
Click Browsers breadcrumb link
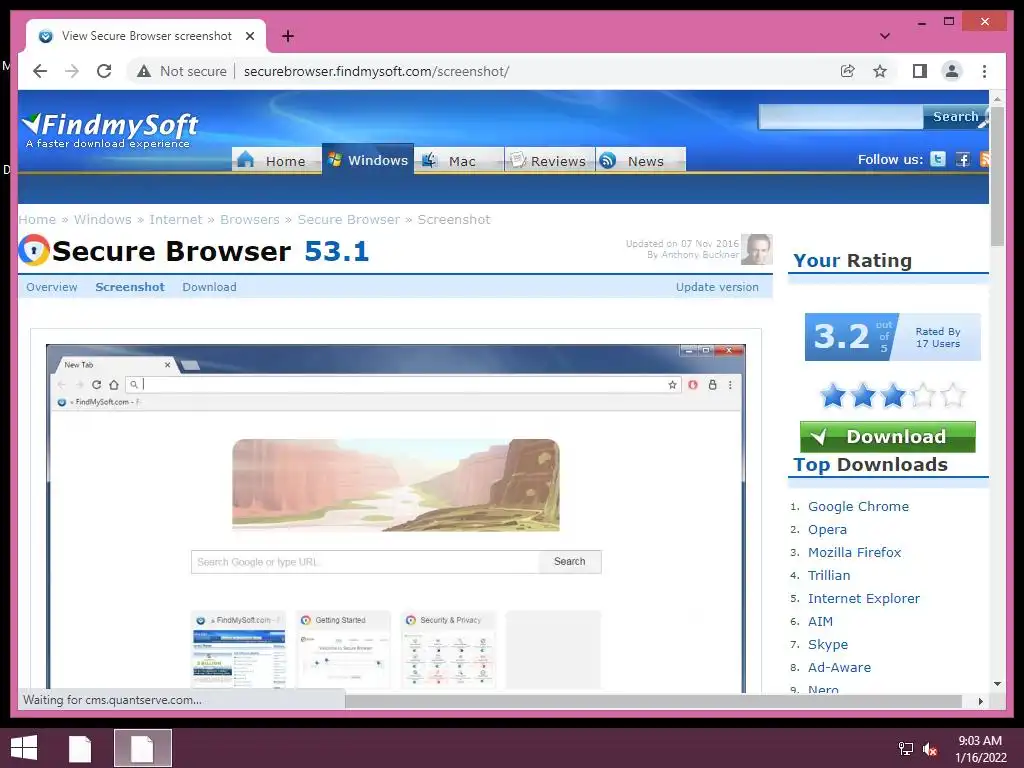249,219
